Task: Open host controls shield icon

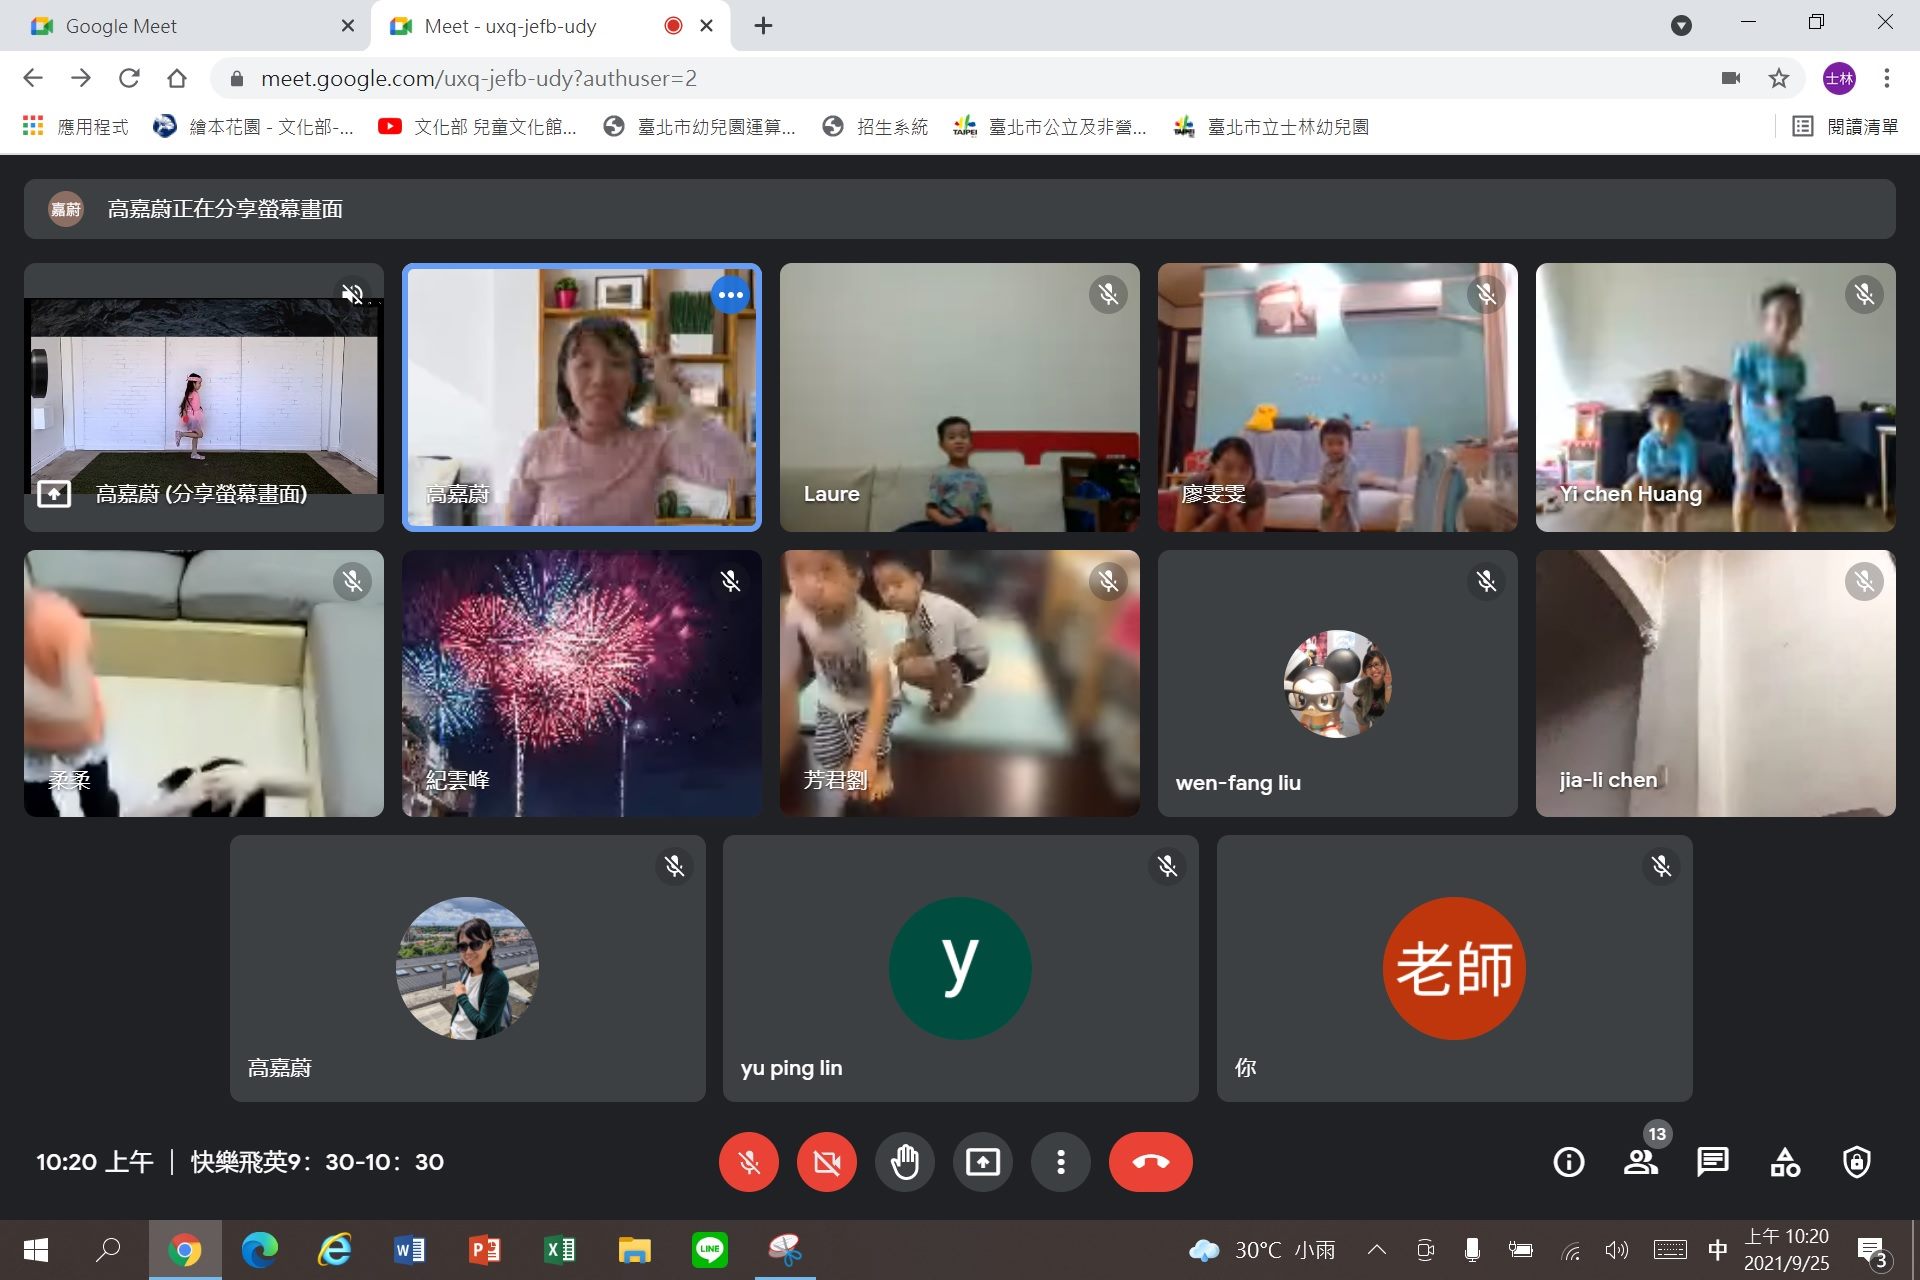Action: pos(1857,1162)
